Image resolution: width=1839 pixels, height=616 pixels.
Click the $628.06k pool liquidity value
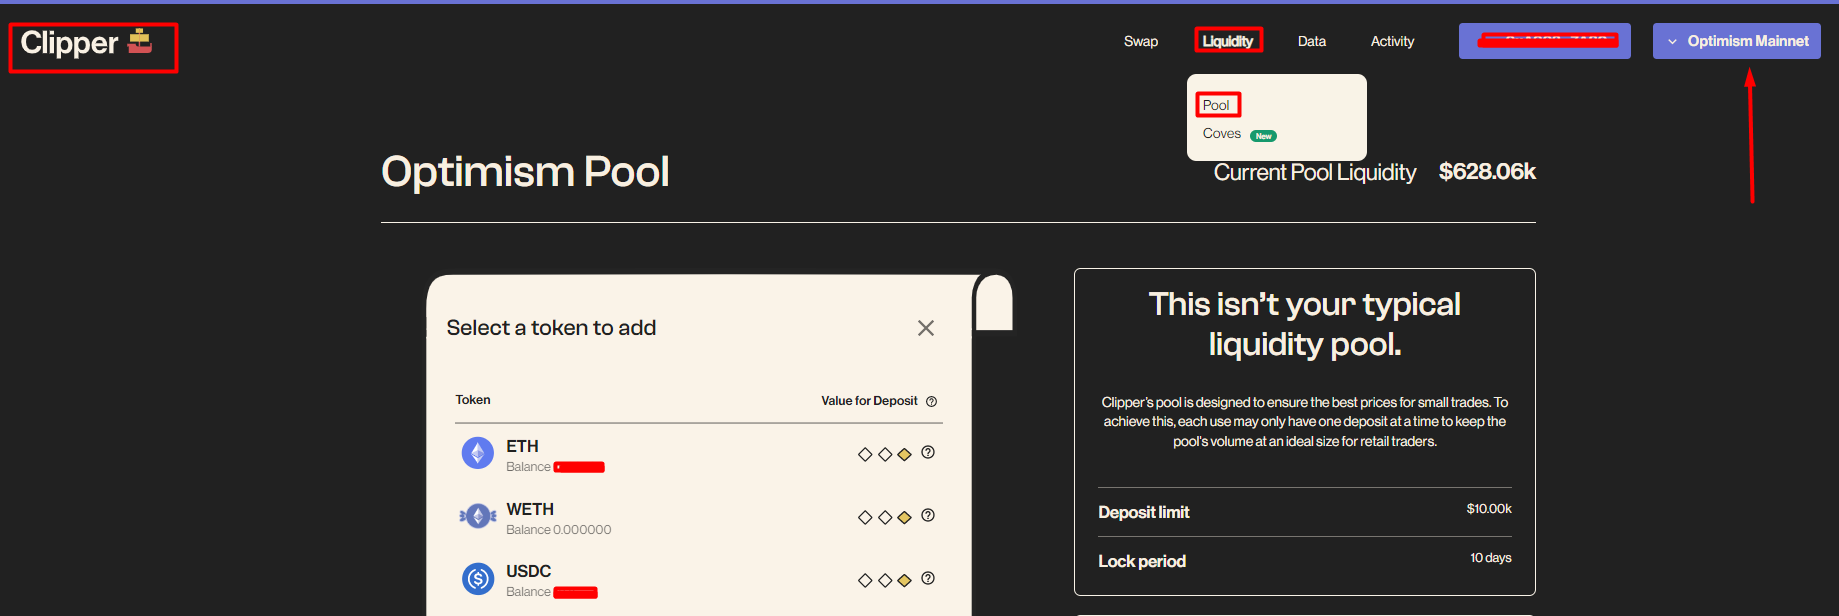tap(1487, 172)
